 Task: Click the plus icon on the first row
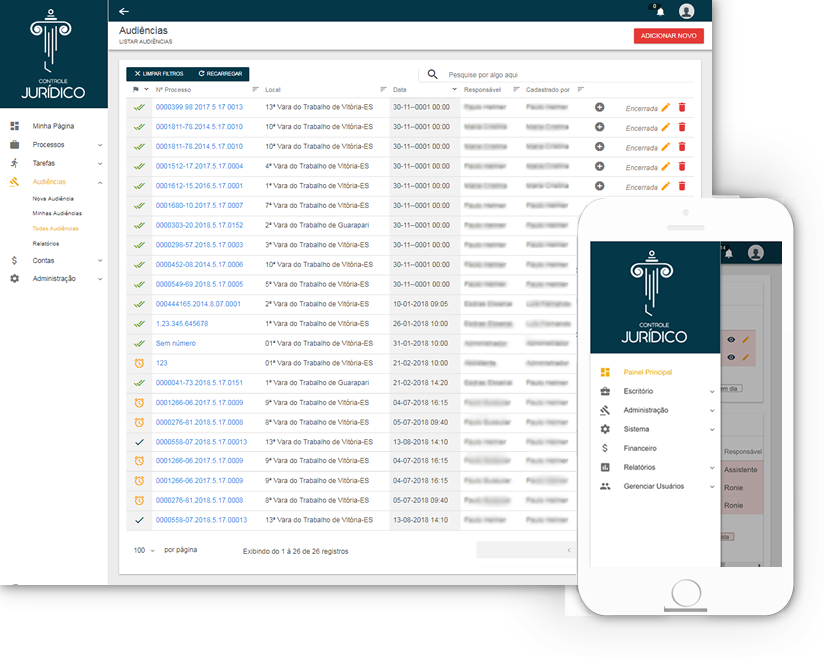(x=600, y=107)
